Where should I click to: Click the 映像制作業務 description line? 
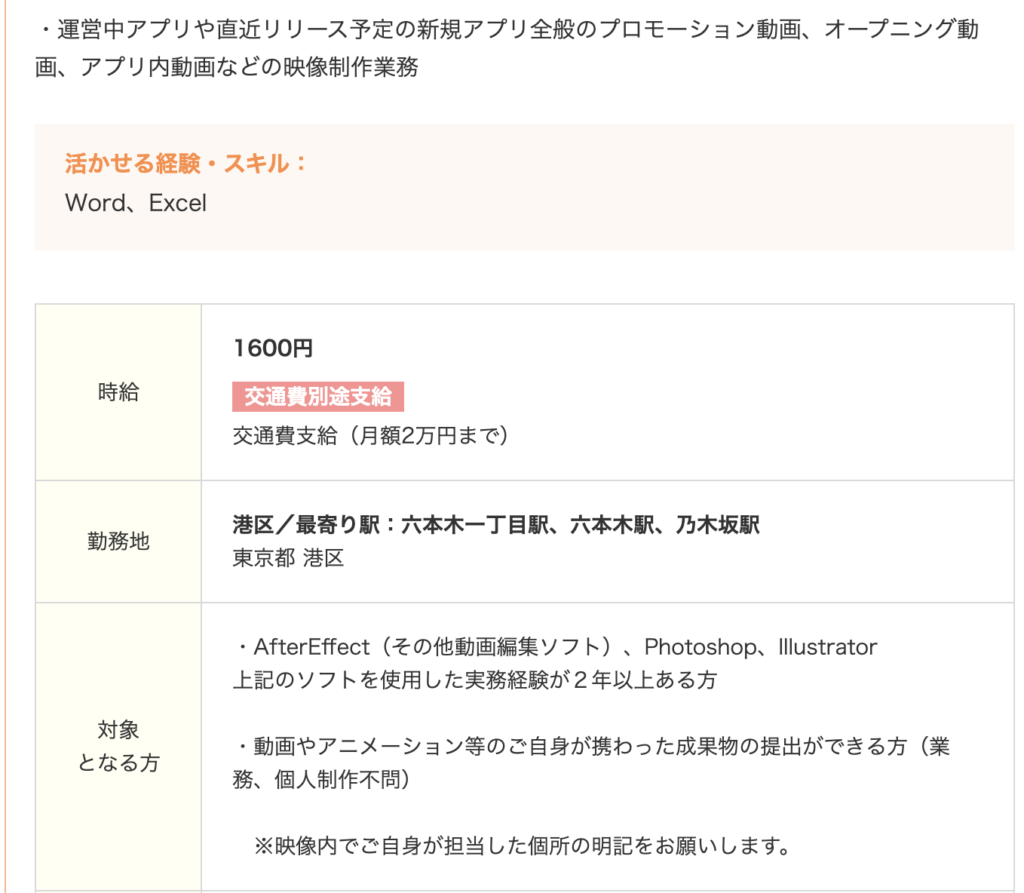pyautogui.click(x=227, y=67)
